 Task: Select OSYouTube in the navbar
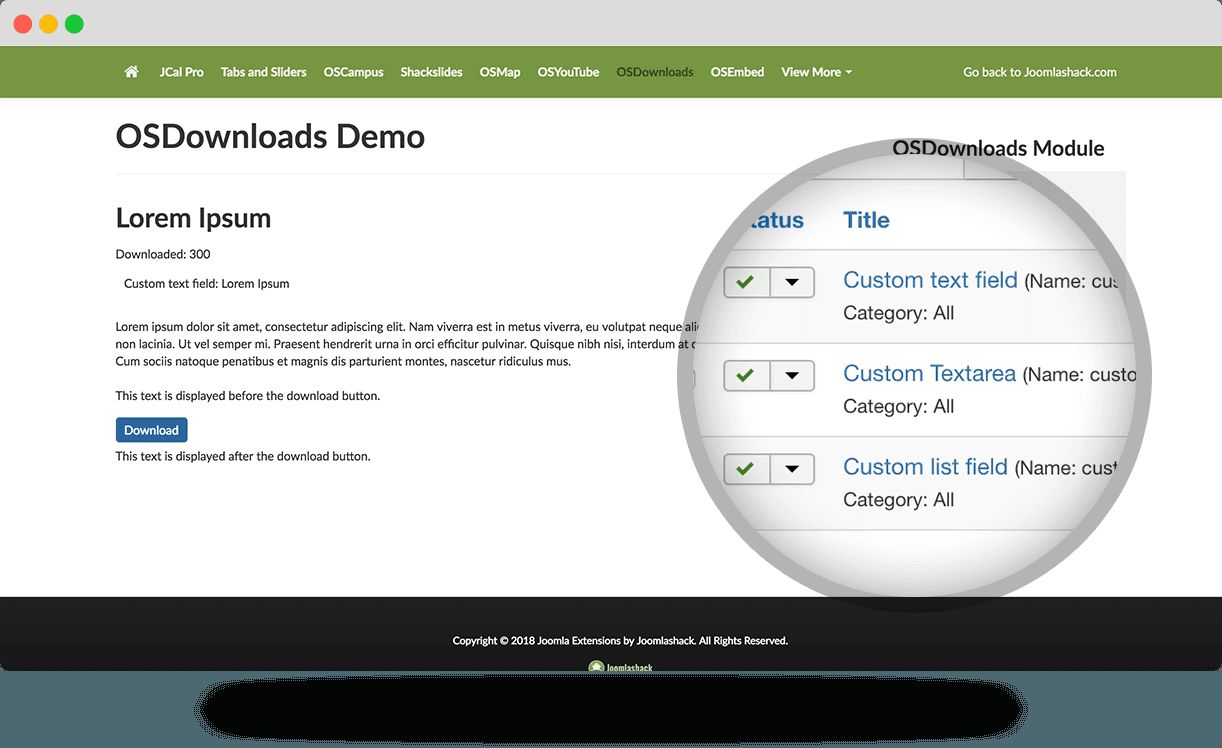[568, 72]
